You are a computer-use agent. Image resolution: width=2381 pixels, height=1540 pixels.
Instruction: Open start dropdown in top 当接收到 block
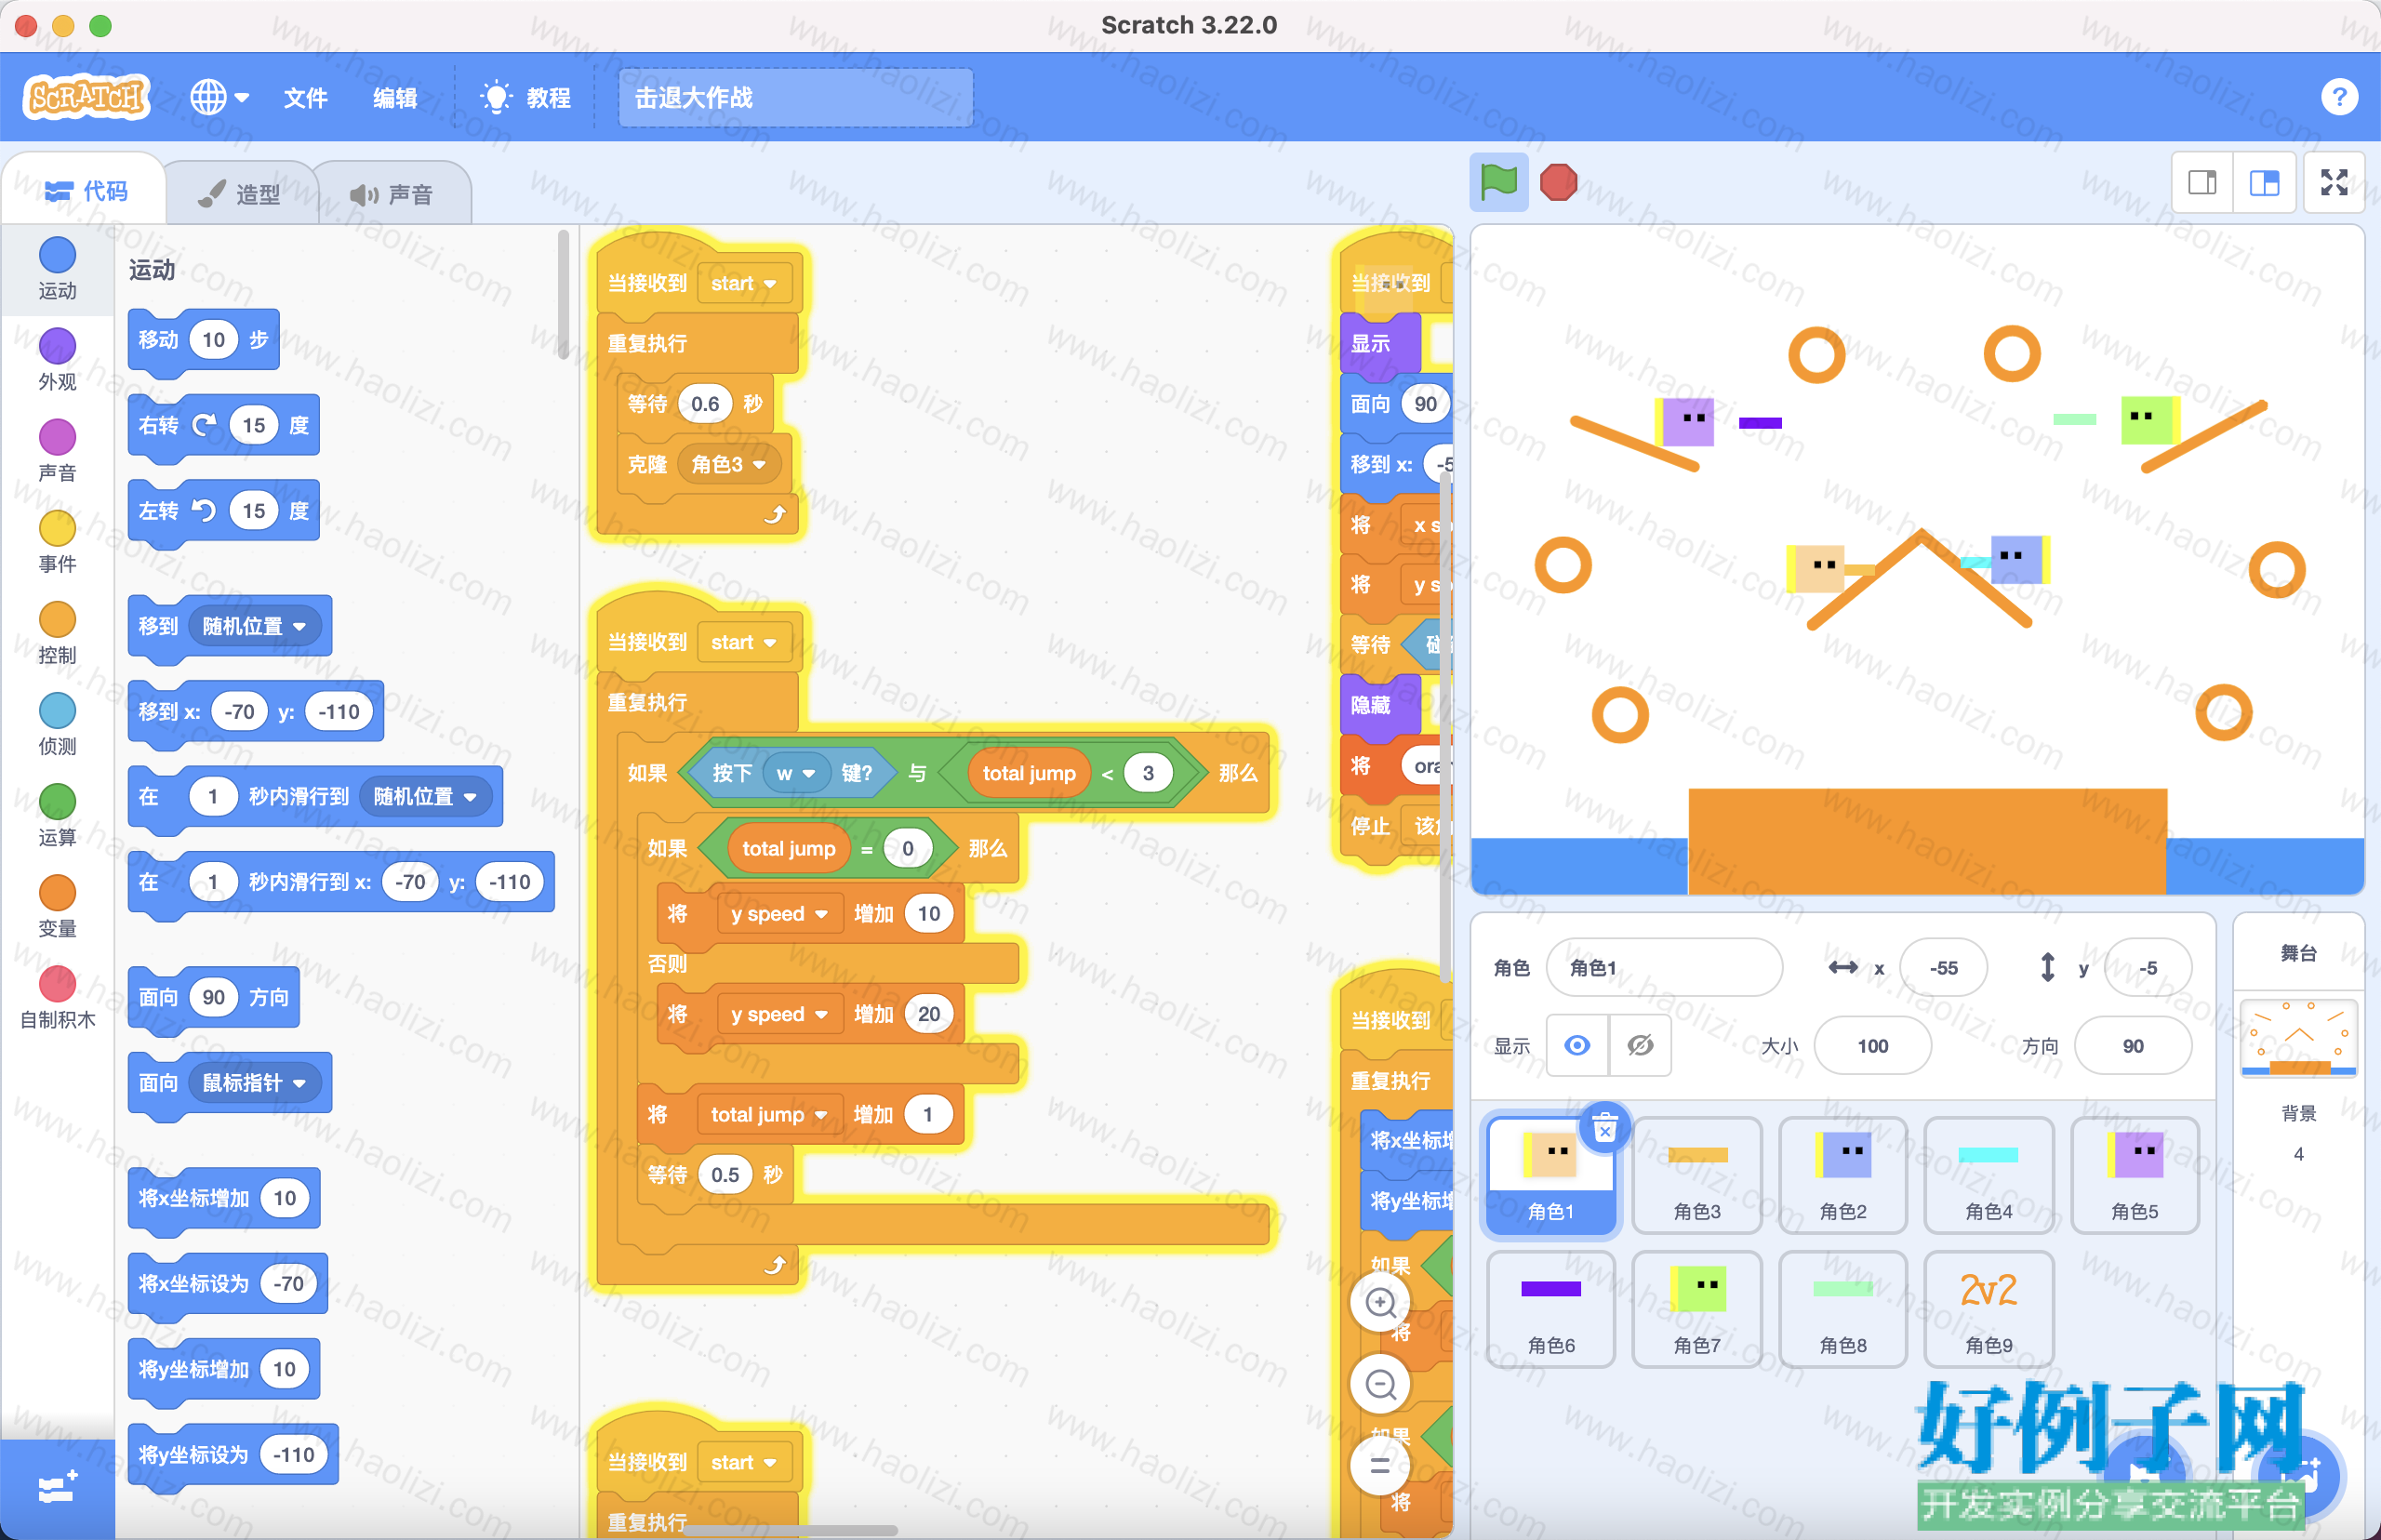coord(743,283)
